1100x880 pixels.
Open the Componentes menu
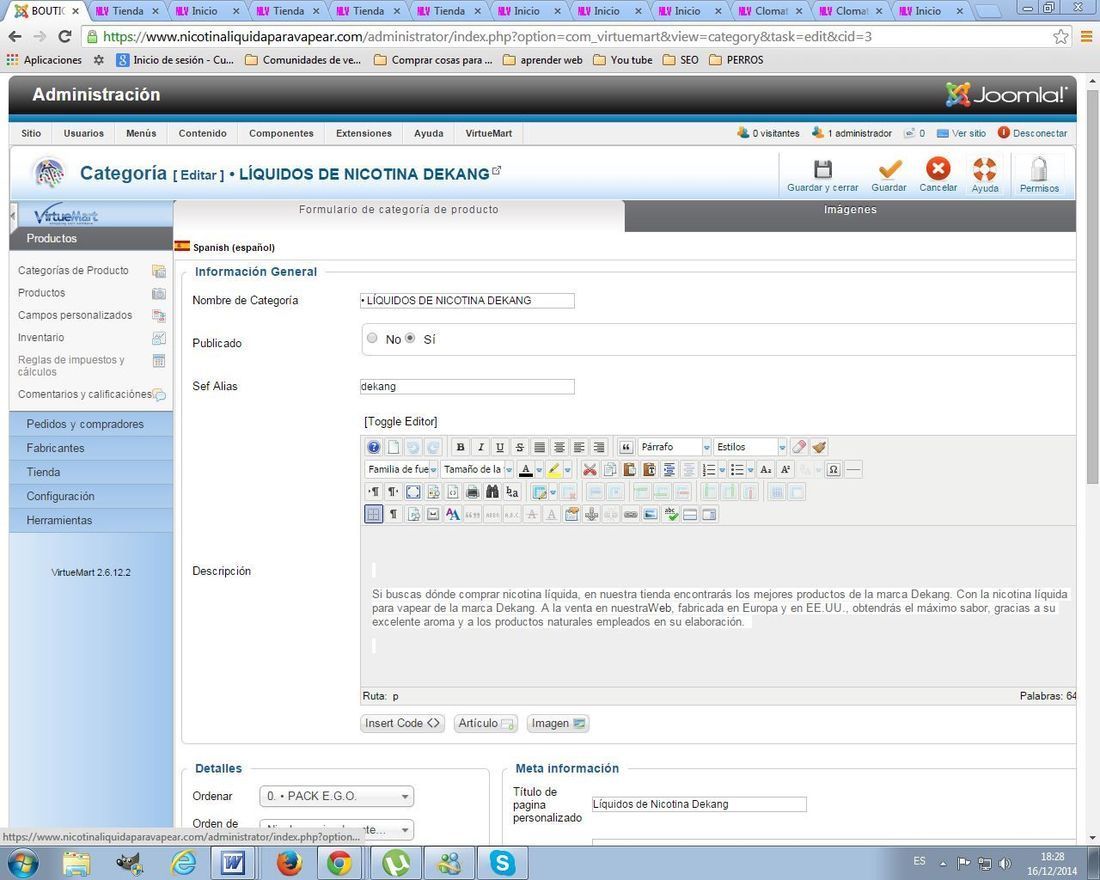(x=281, y=133)
